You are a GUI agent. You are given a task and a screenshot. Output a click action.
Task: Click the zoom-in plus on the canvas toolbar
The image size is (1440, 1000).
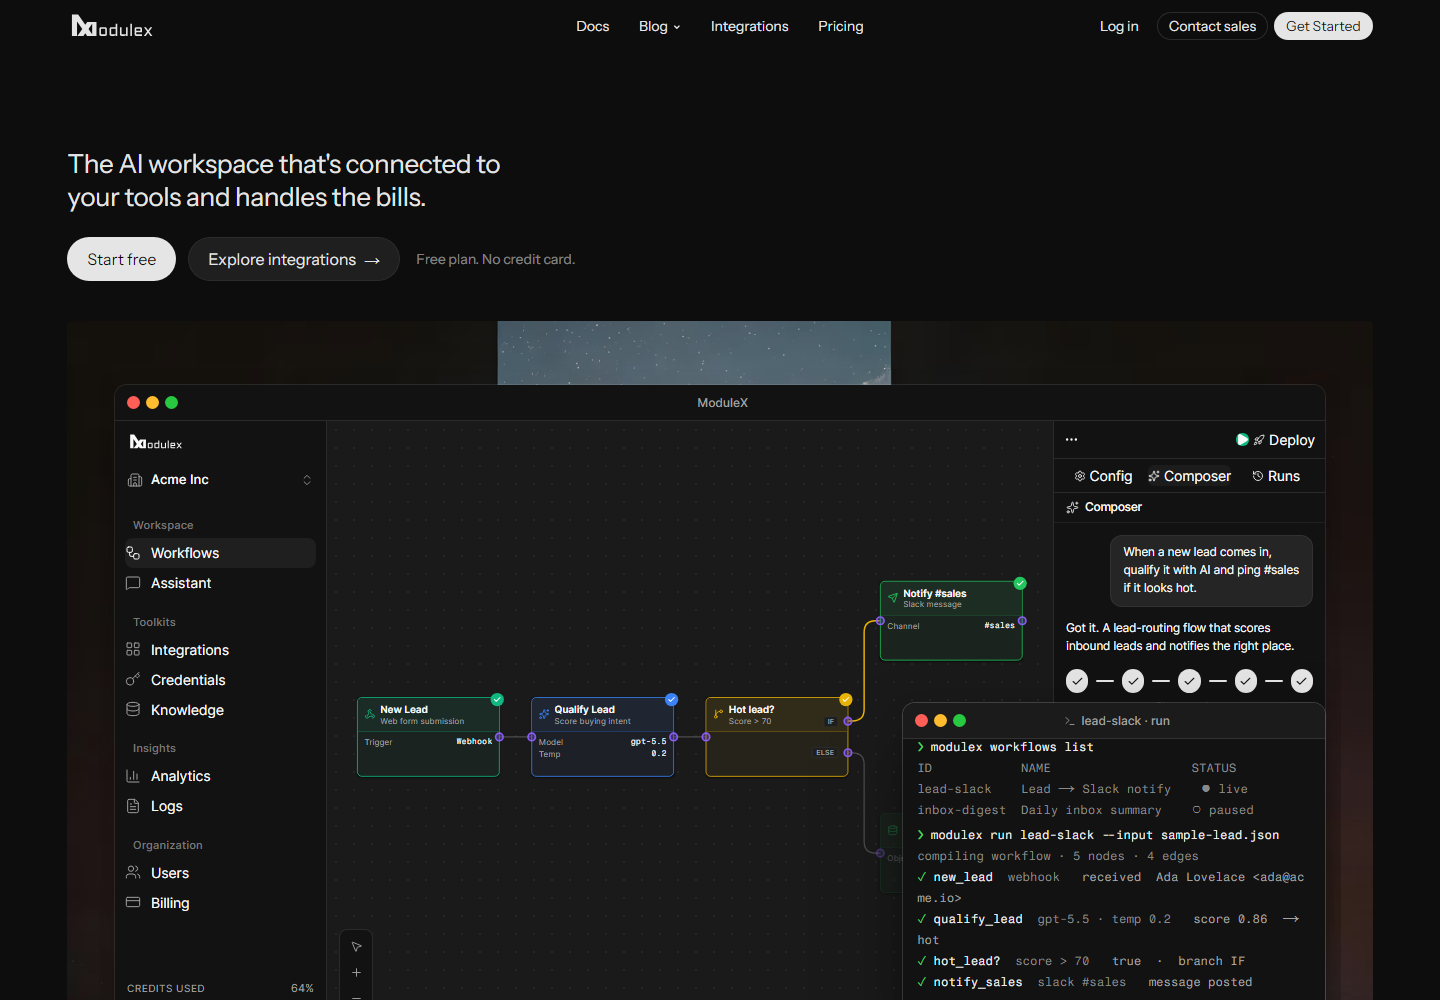pyautogui.click(x=356, y=972)
